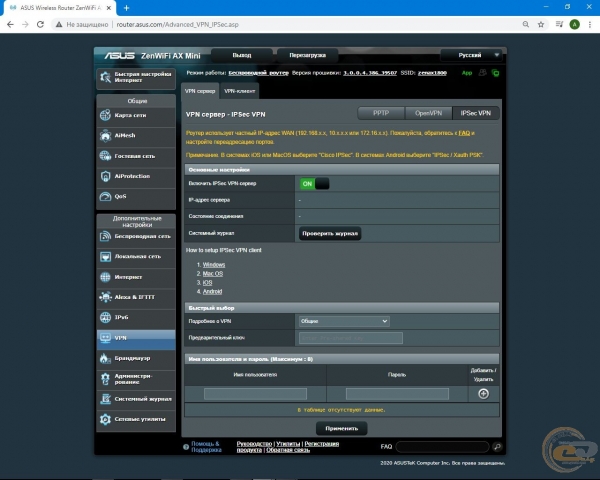Toggle the IPSec VPN server ON switch

click(x=314, y=184)
